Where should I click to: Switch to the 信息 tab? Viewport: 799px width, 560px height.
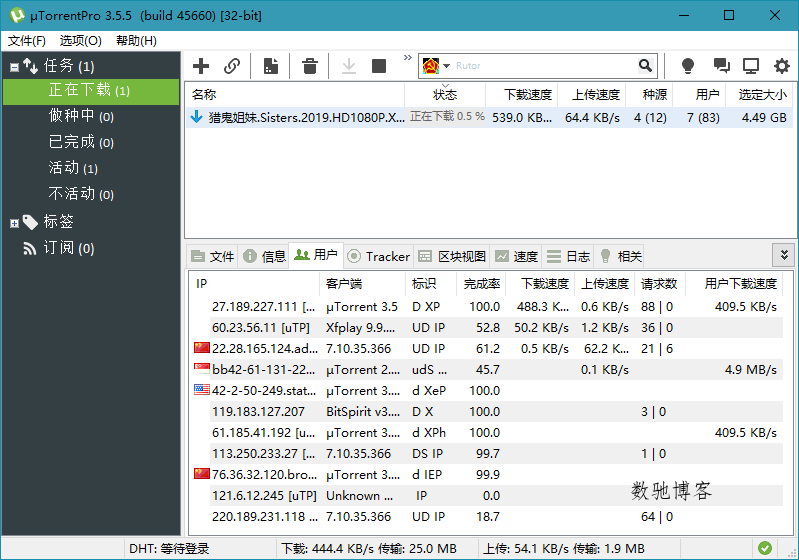(264, 256)
